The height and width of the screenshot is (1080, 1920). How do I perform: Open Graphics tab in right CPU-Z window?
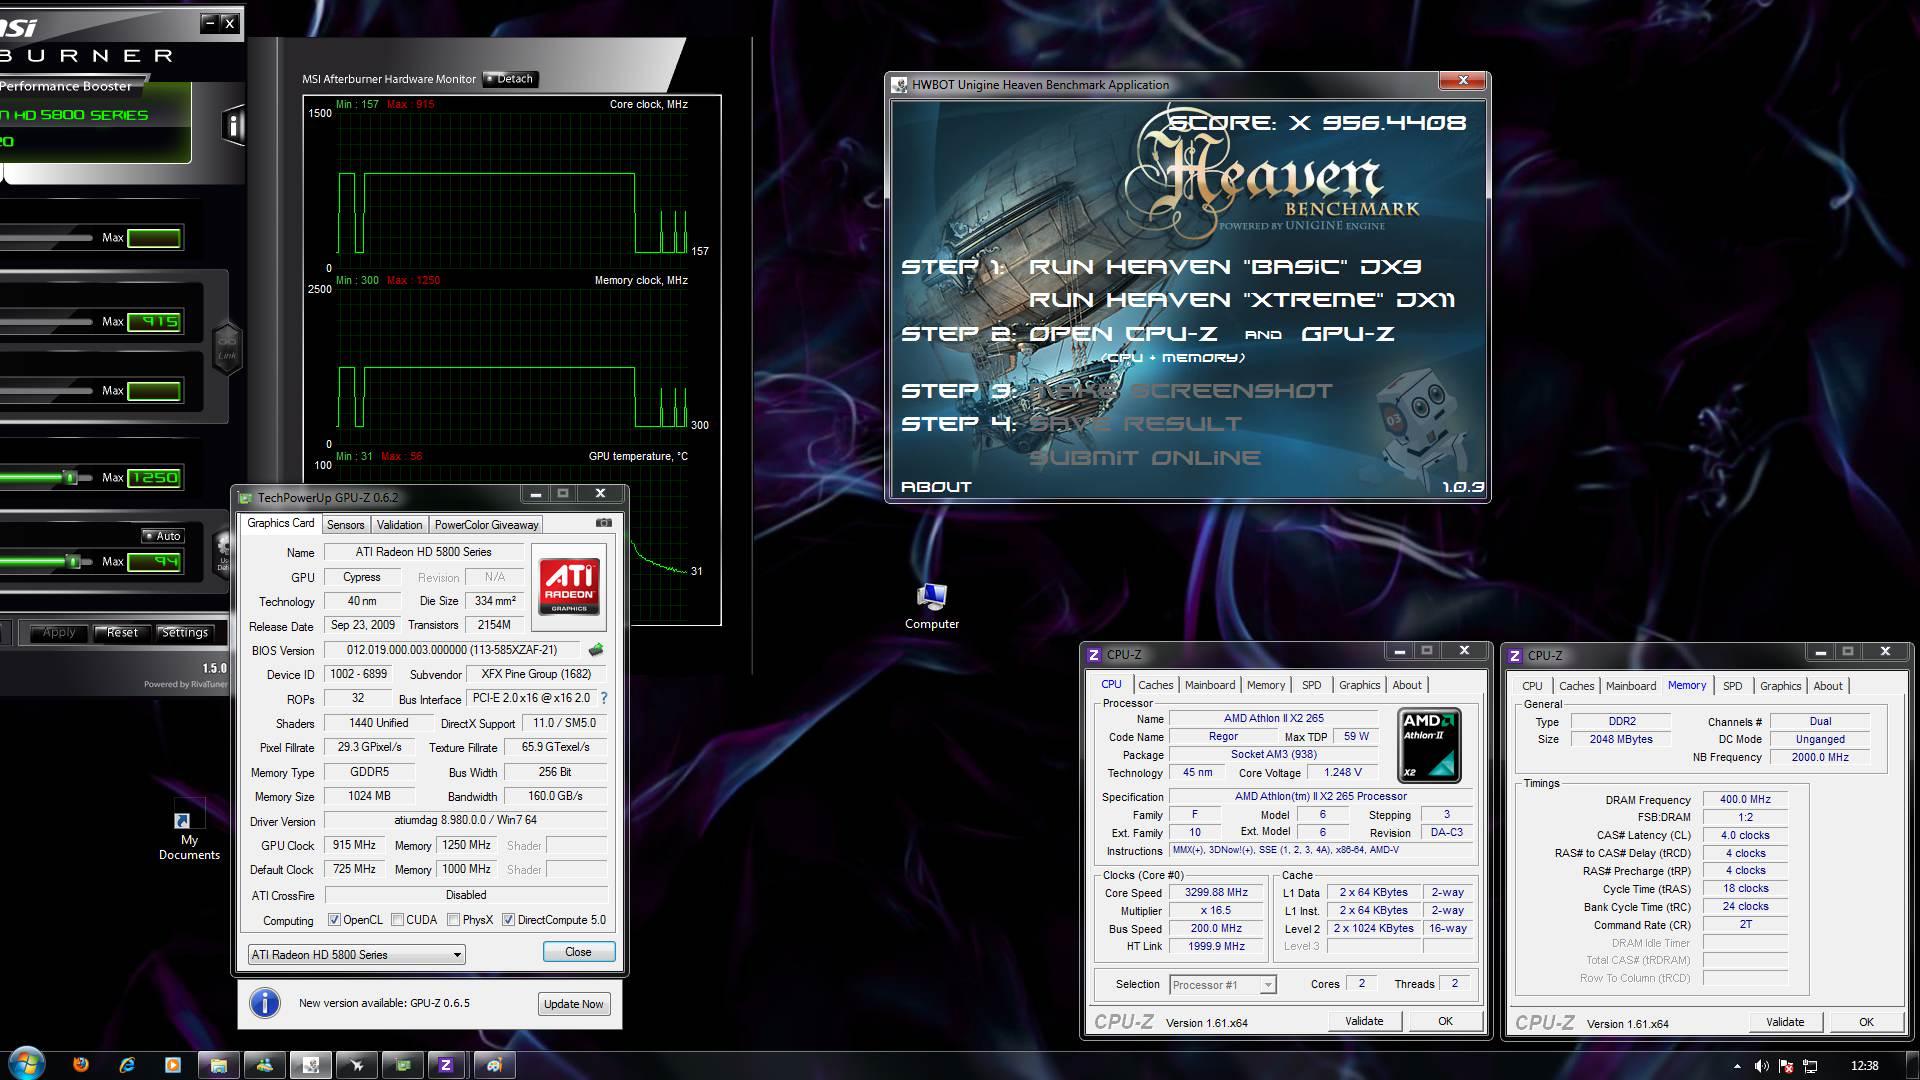[x=1781, y=686]
